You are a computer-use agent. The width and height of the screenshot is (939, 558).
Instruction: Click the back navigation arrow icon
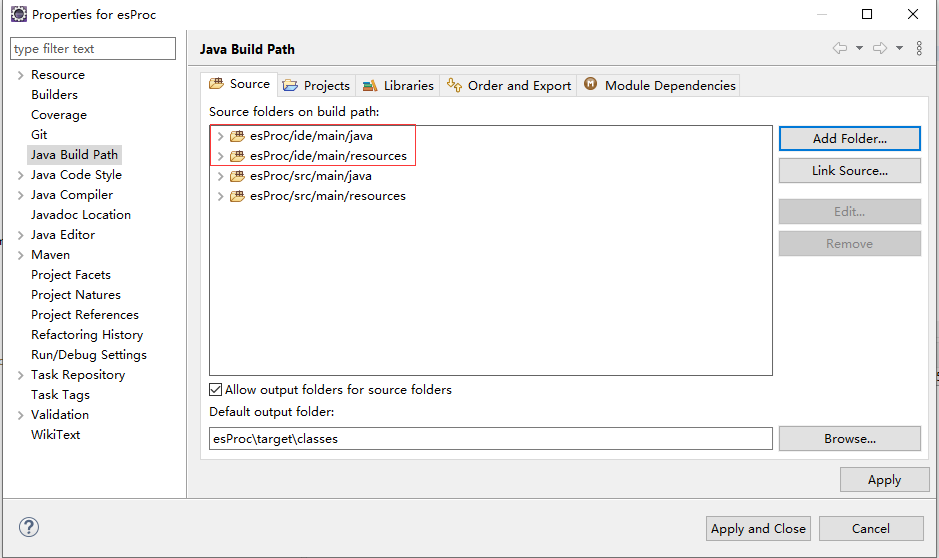[840, 48]
